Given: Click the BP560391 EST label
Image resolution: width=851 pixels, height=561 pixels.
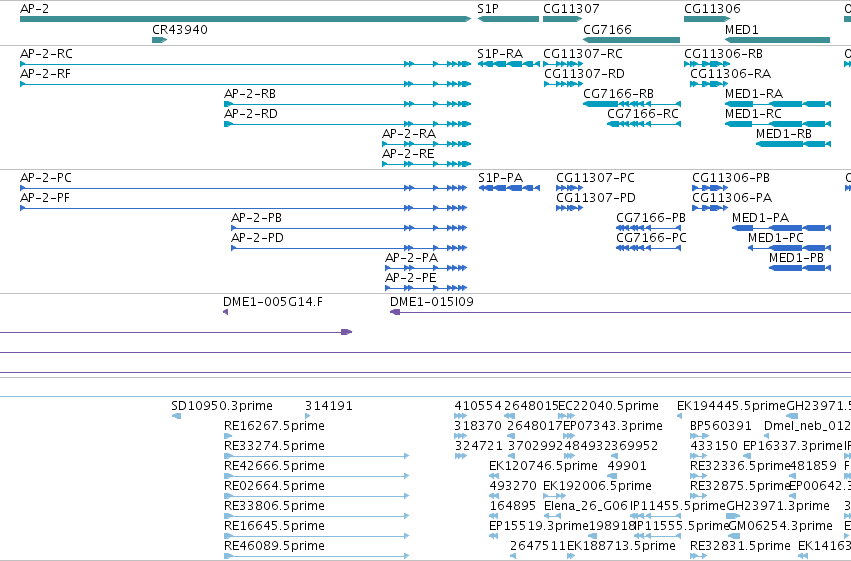Looking at the screenshot, I should (x=720, y=426).
